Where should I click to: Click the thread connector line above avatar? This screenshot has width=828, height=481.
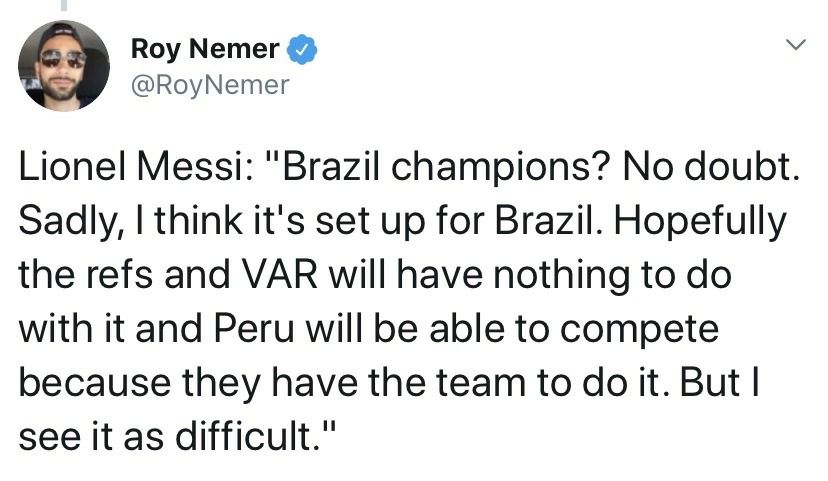coord(65,5)
